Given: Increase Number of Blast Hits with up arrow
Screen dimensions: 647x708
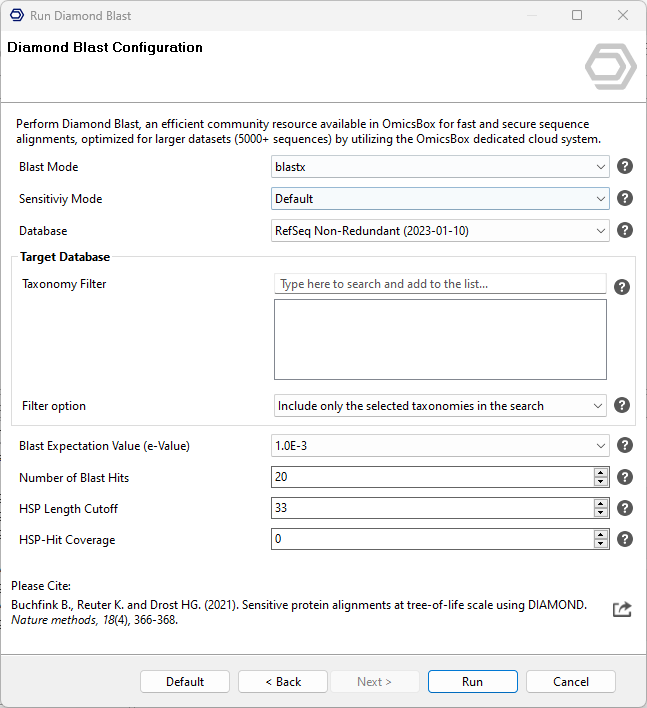Looking at the screenshot, I should tap(600, 473).
